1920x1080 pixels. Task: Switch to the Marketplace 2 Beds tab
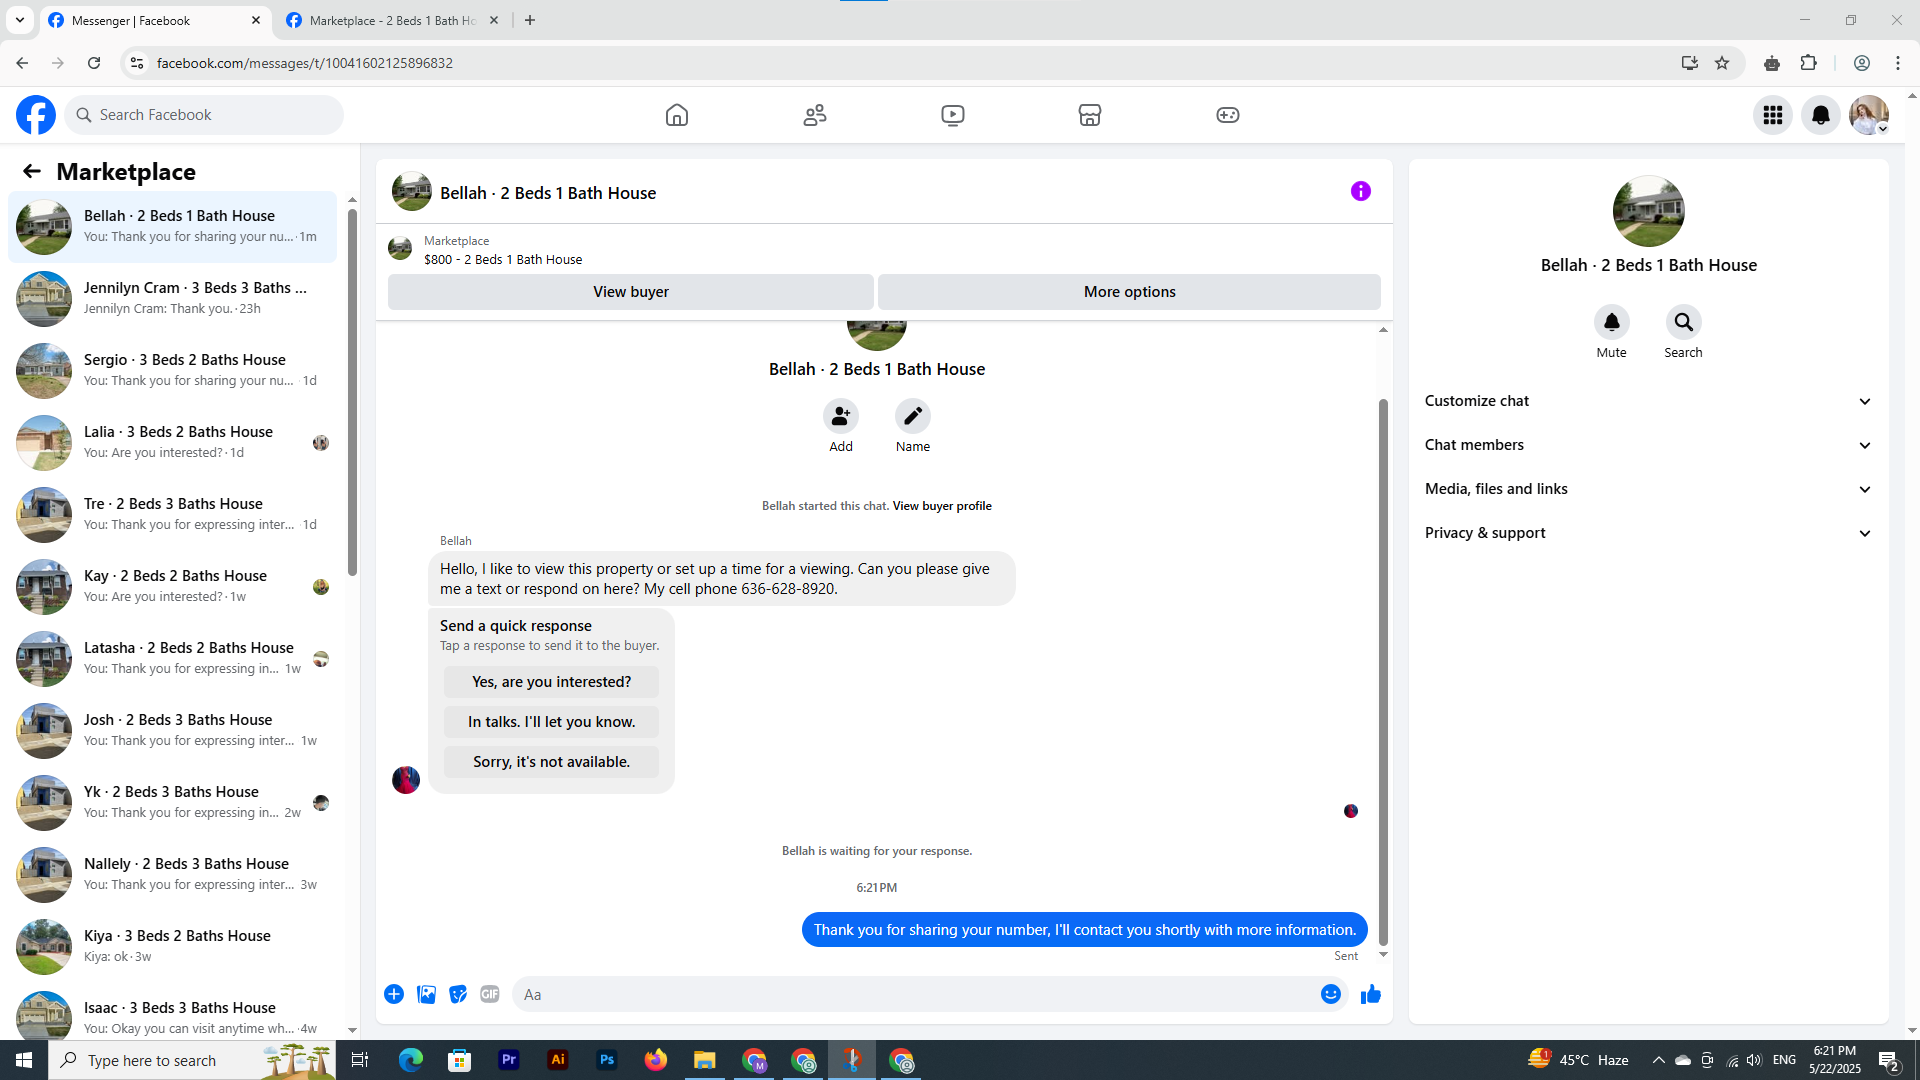pos(393,20)
